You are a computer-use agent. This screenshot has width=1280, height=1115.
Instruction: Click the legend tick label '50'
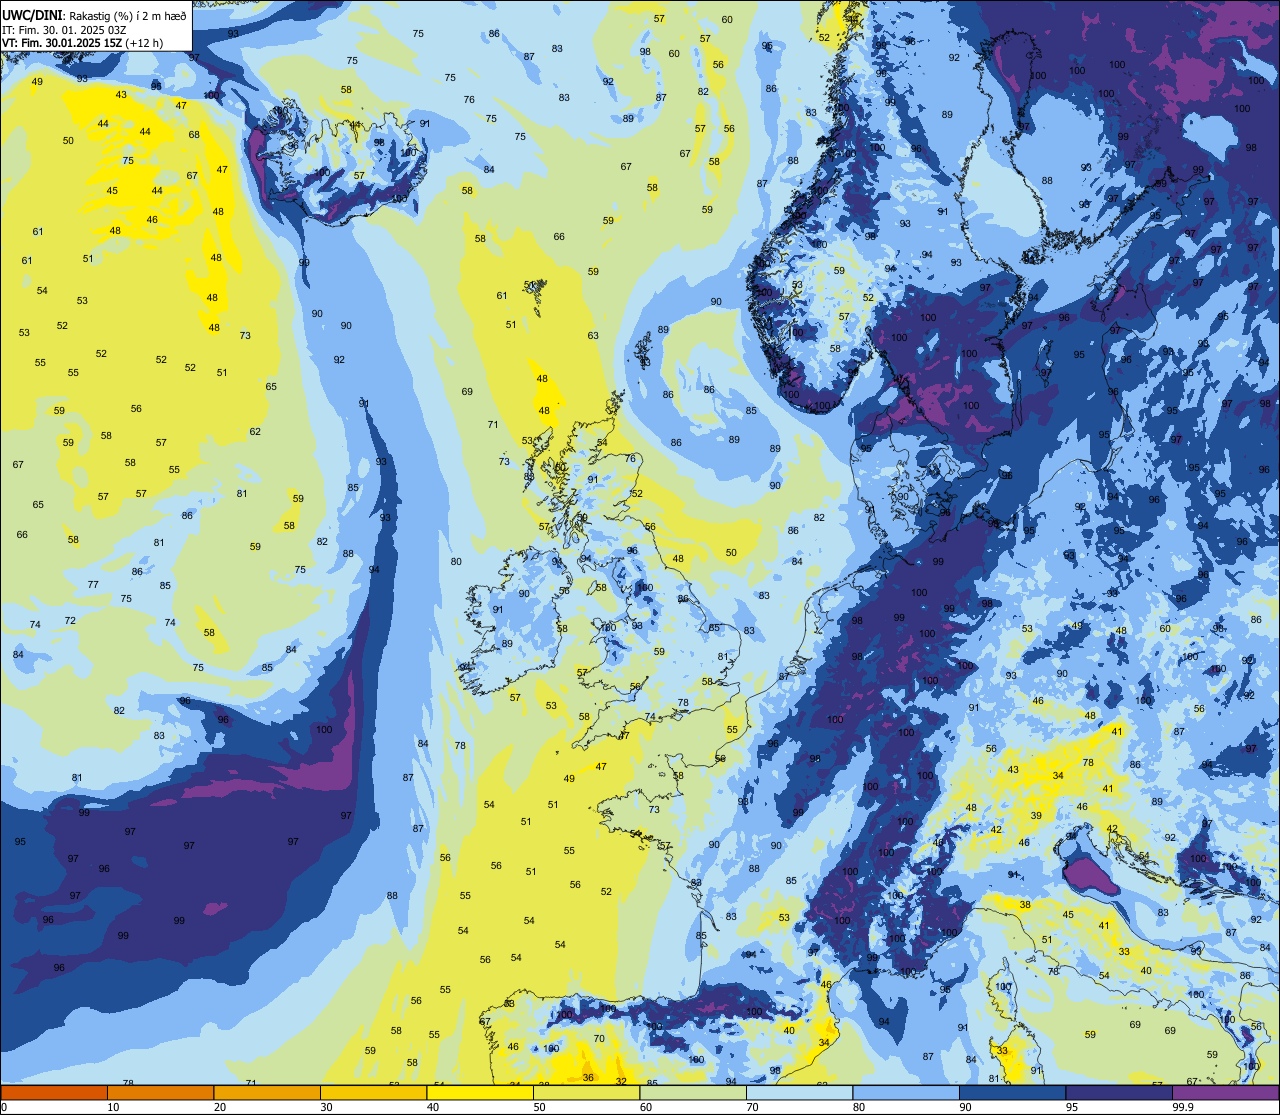[x=539, y=1107]
